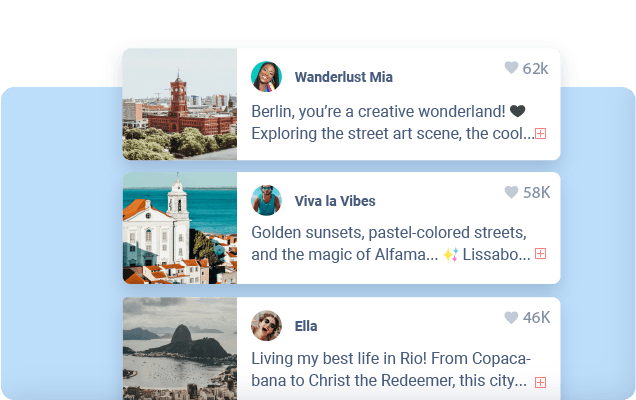Expand Berlin post text with plus icon
Image resolution: width=636 pixels, height=400 pixels.
click(540, 133)
